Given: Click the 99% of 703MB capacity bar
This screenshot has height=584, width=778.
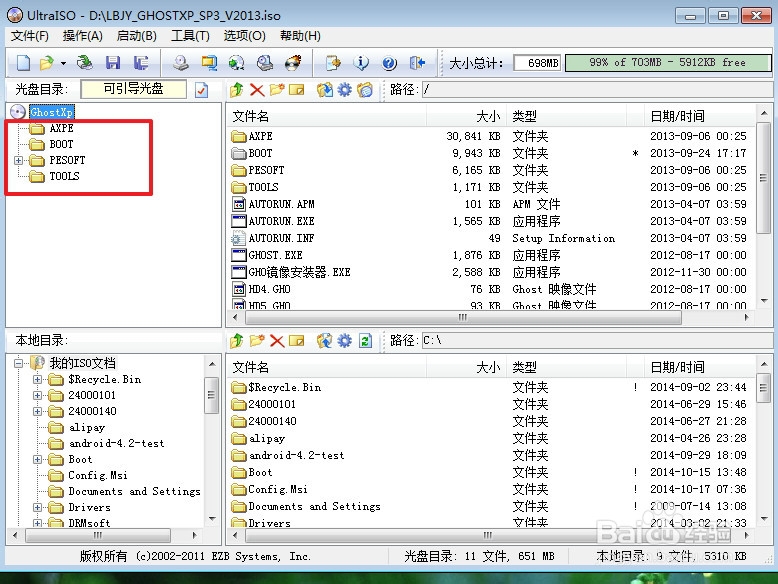Looking at the screenshot, I should [667, 63].
